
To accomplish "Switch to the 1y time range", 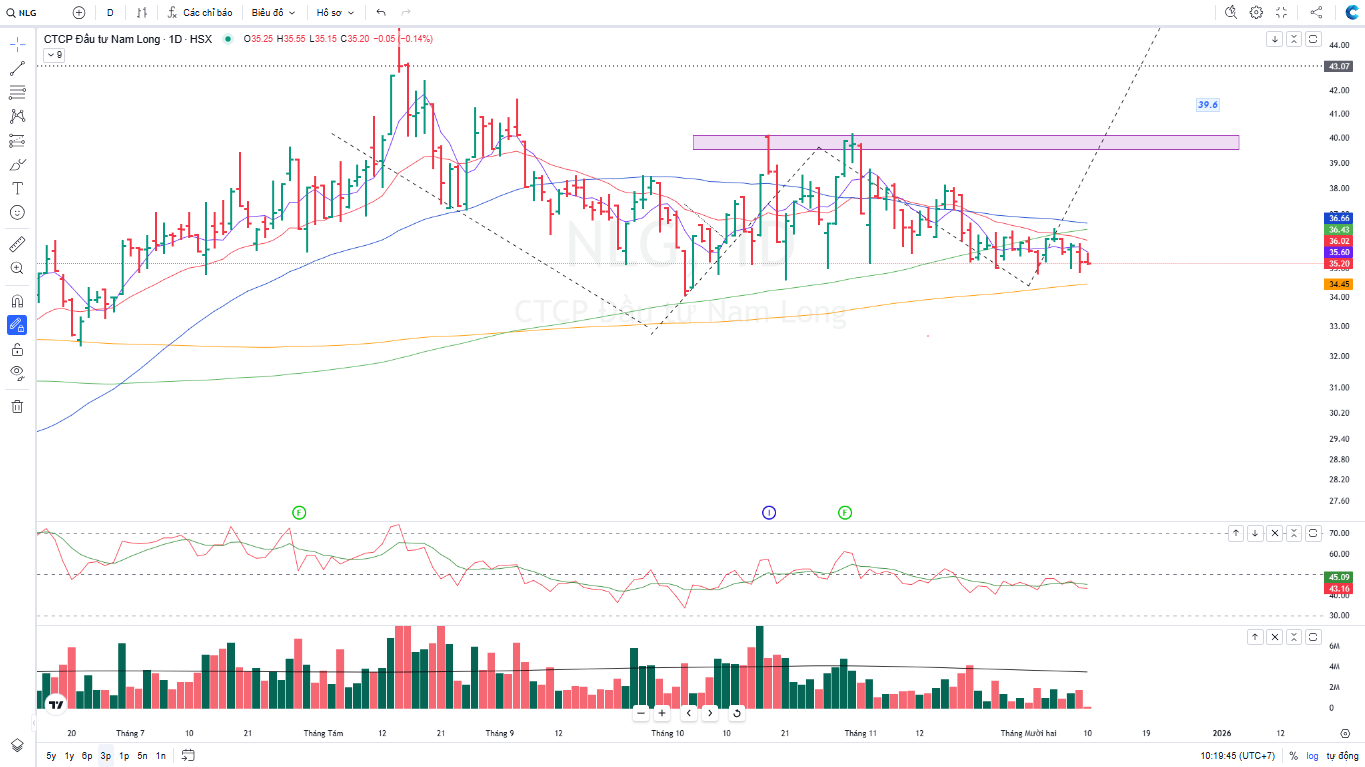I will (69, 756).
